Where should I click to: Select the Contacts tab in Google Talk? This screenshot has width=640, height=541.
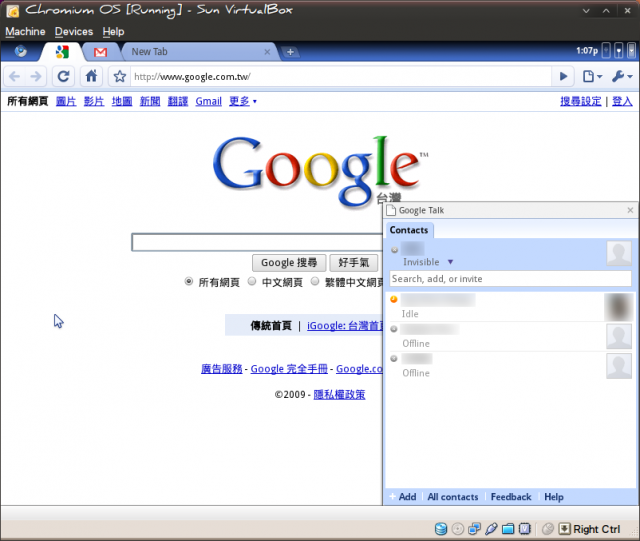[409, 230]
